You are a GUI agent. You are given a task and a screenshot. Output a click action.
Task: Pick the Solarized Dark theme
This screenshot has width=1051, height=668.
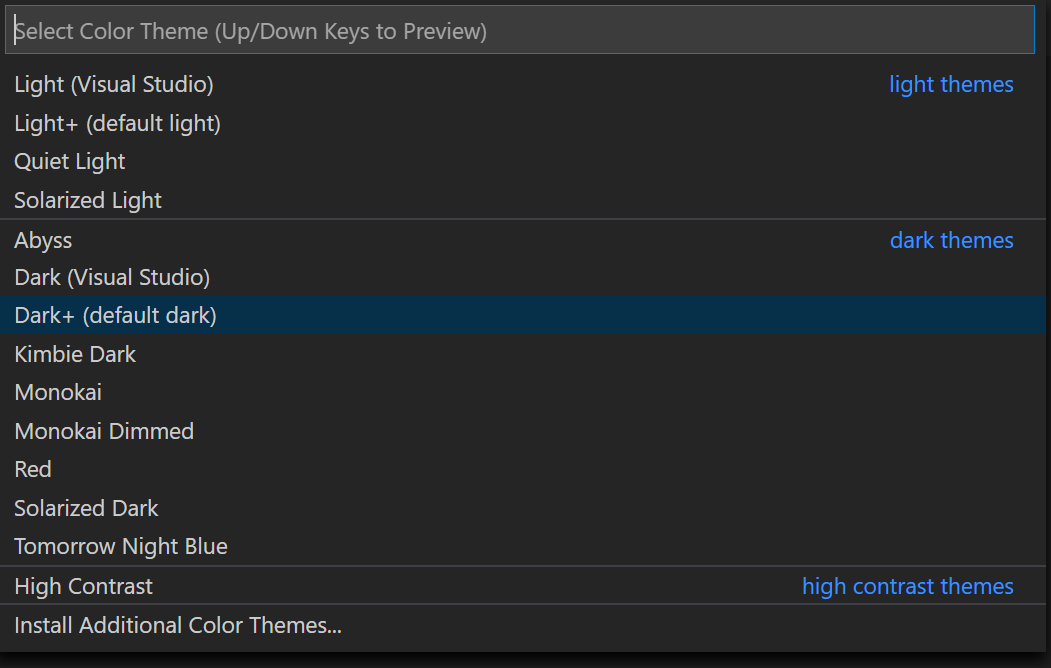[x=86, y=508]
